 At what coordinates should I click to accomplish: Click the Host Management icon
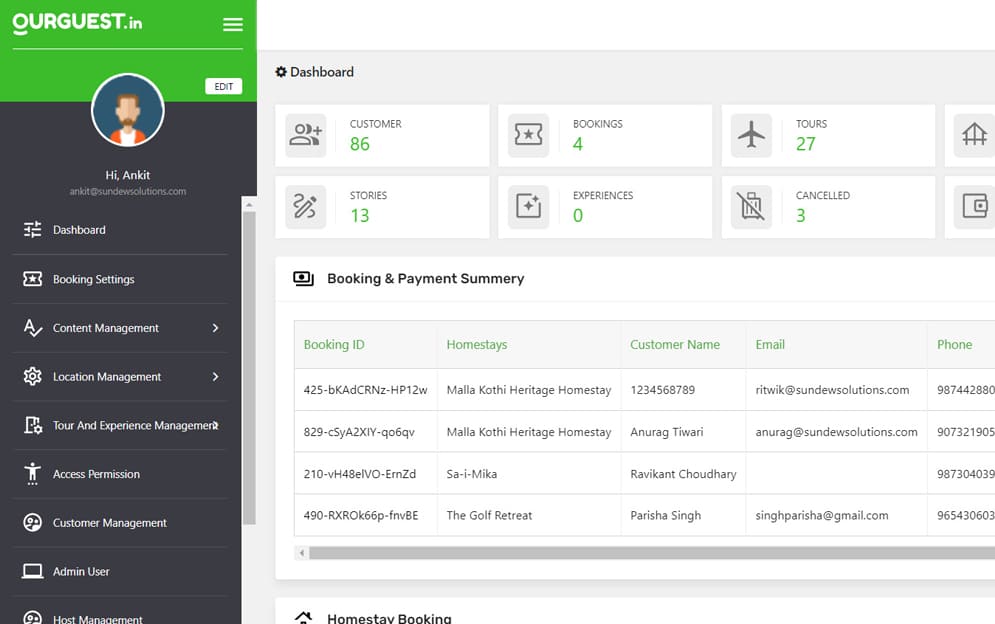click(32, 617)
